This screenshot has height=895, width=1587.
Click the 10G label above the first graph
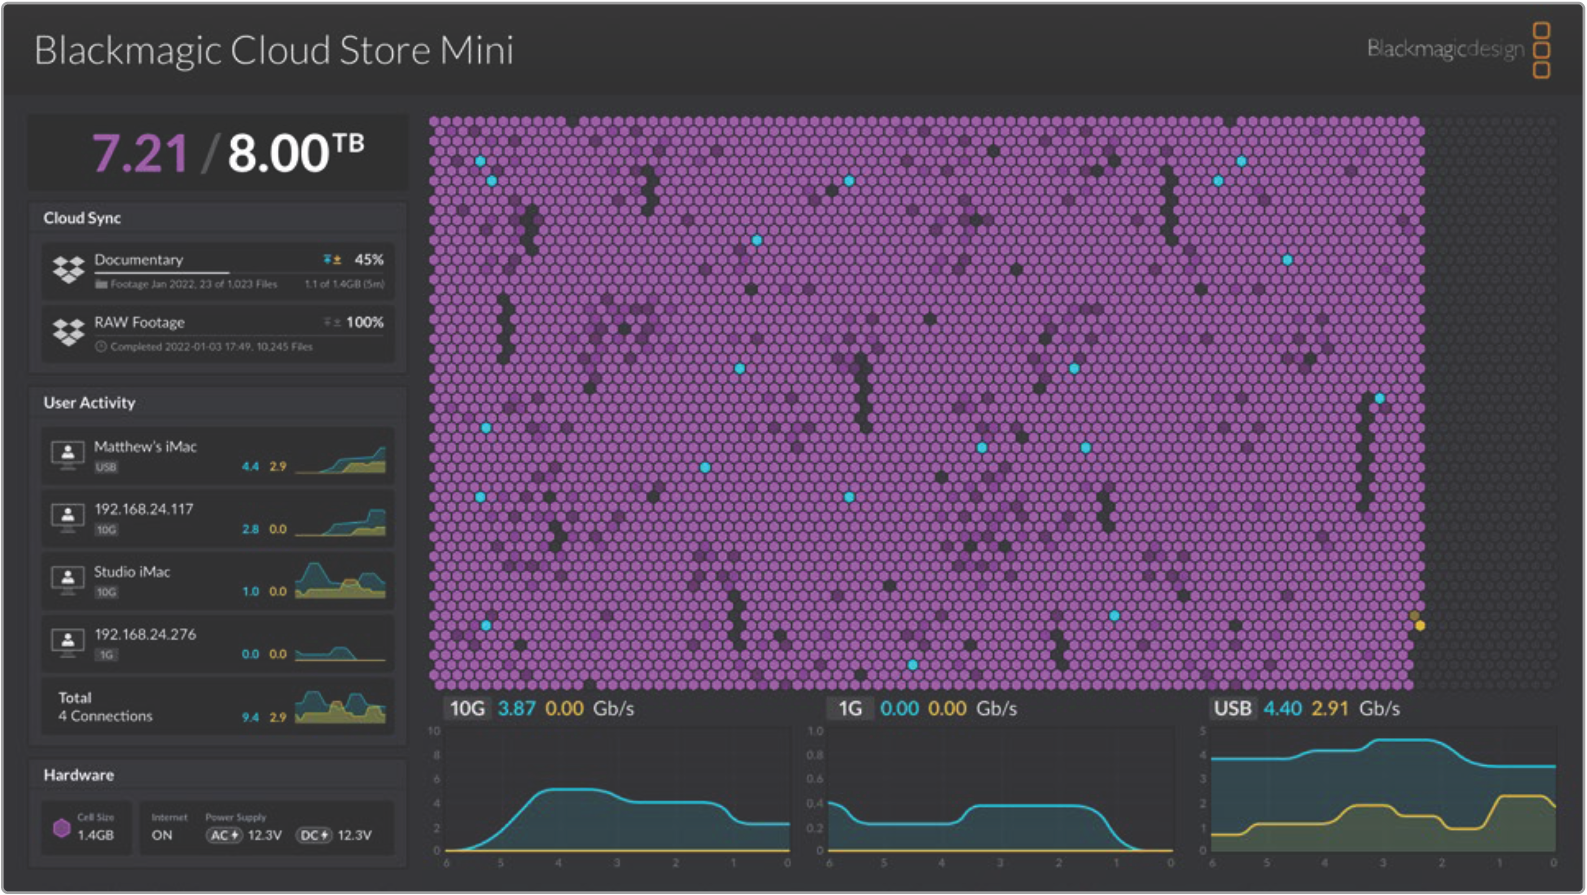tap(467, 709)
